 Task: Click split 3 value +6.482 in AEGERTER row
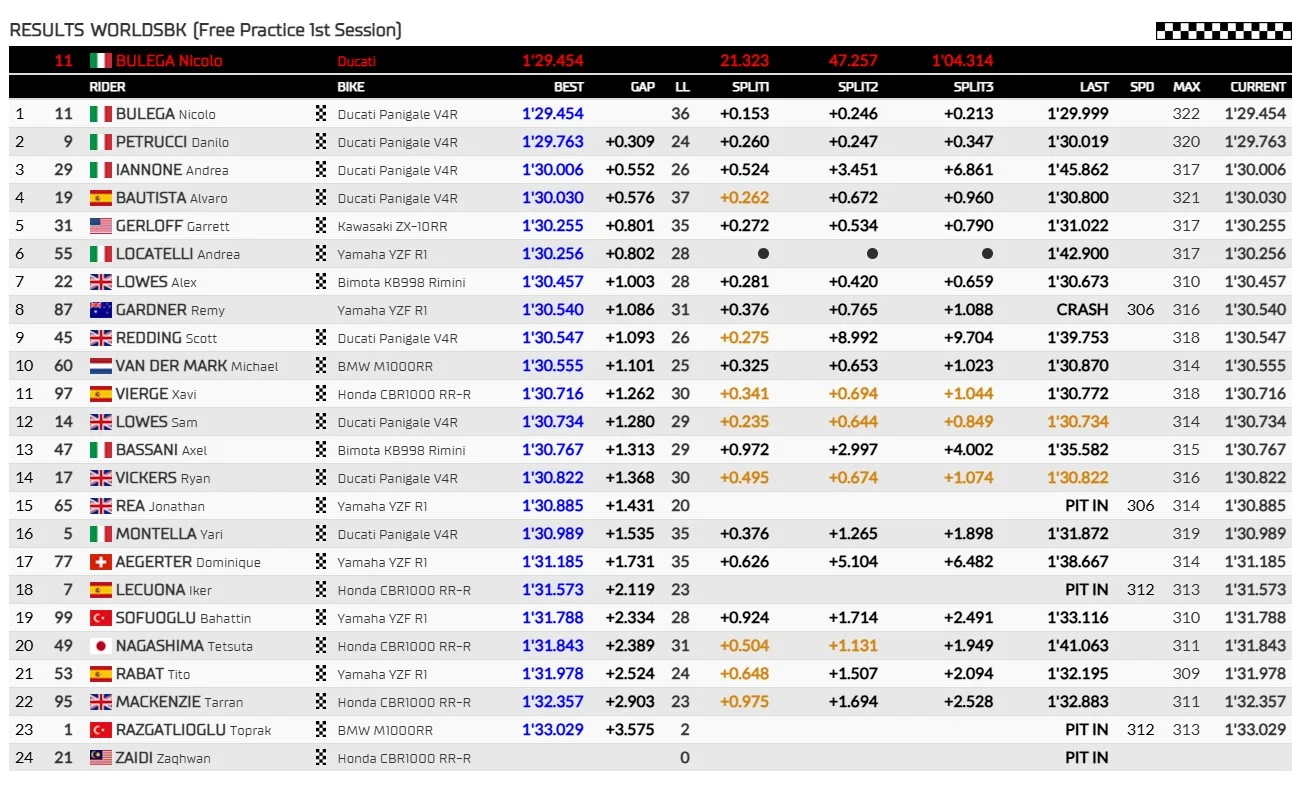pos(969,562)
